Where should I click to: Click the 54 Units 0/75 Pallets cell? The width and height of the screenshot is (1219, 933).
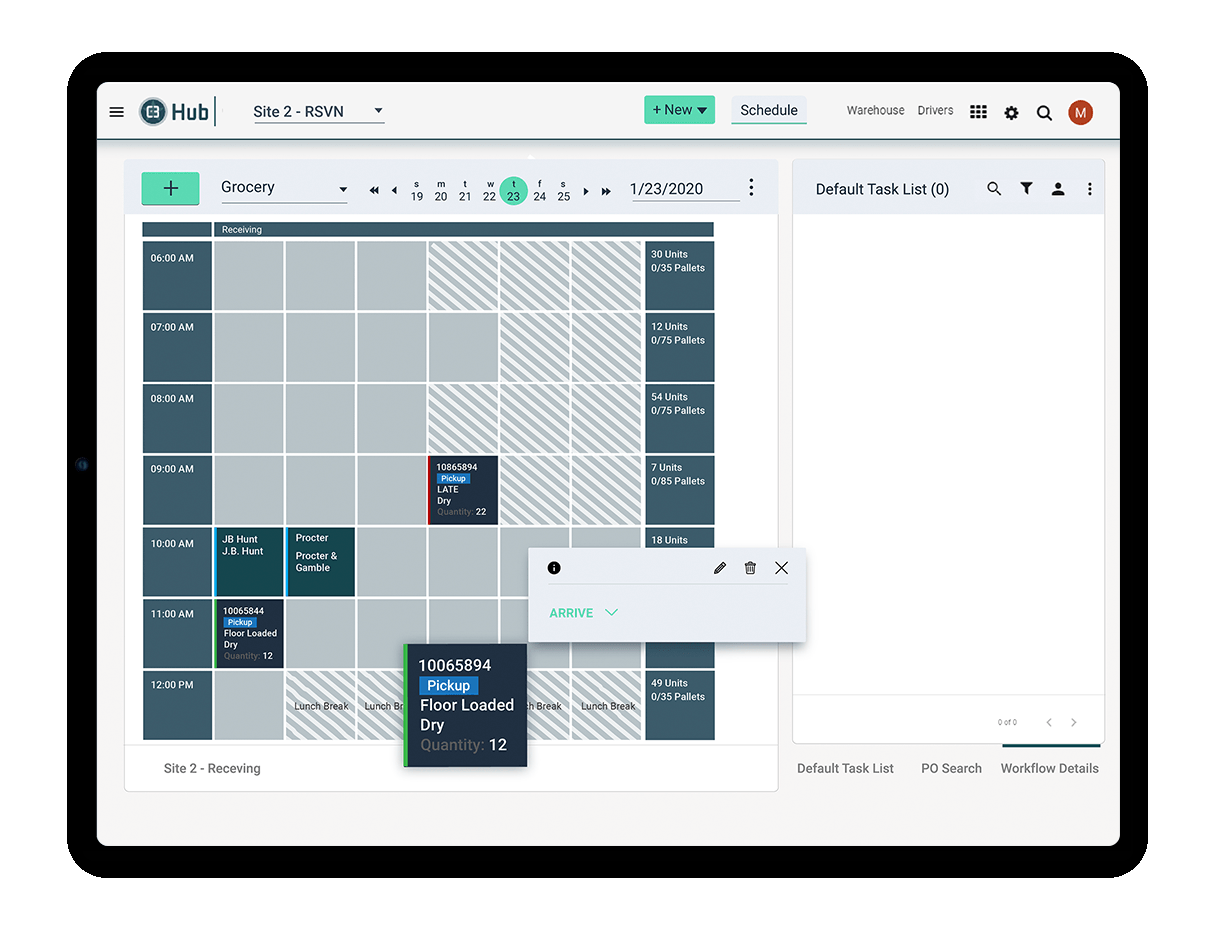pyautogui.click(x=680, y=419)
